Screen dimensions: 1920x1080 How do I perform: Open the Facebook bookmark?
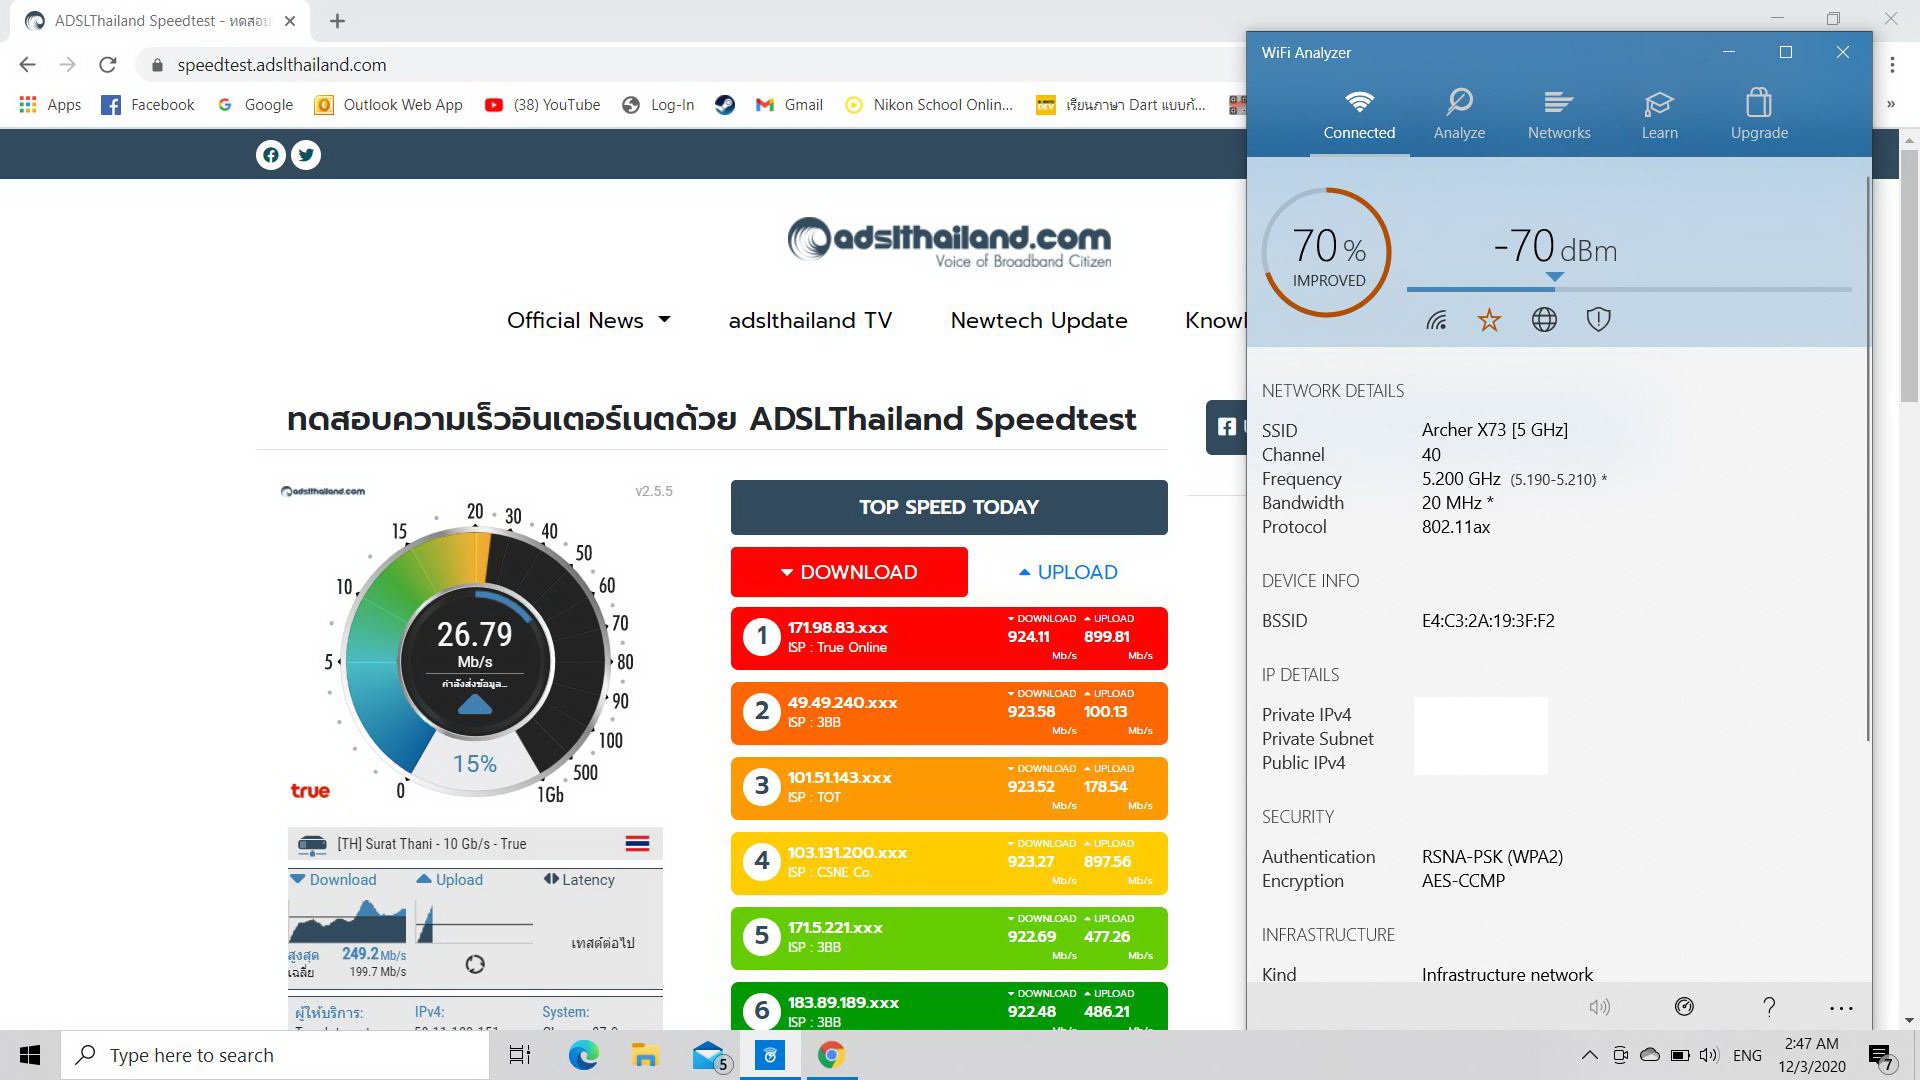(x=148, y=105)
